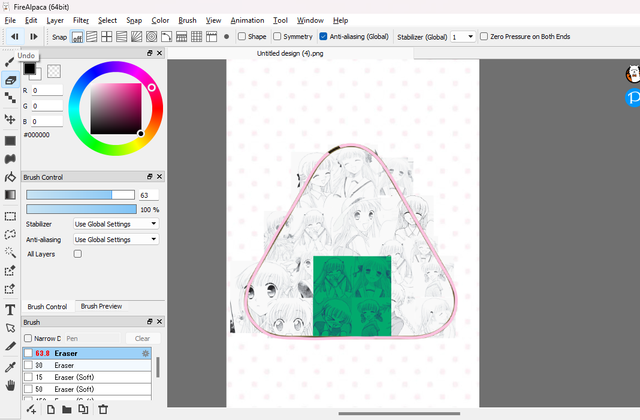Viewport: 640px width, 420px height.
Task: Select the parallel lines snap icon
Action: [x=92, y=37]
